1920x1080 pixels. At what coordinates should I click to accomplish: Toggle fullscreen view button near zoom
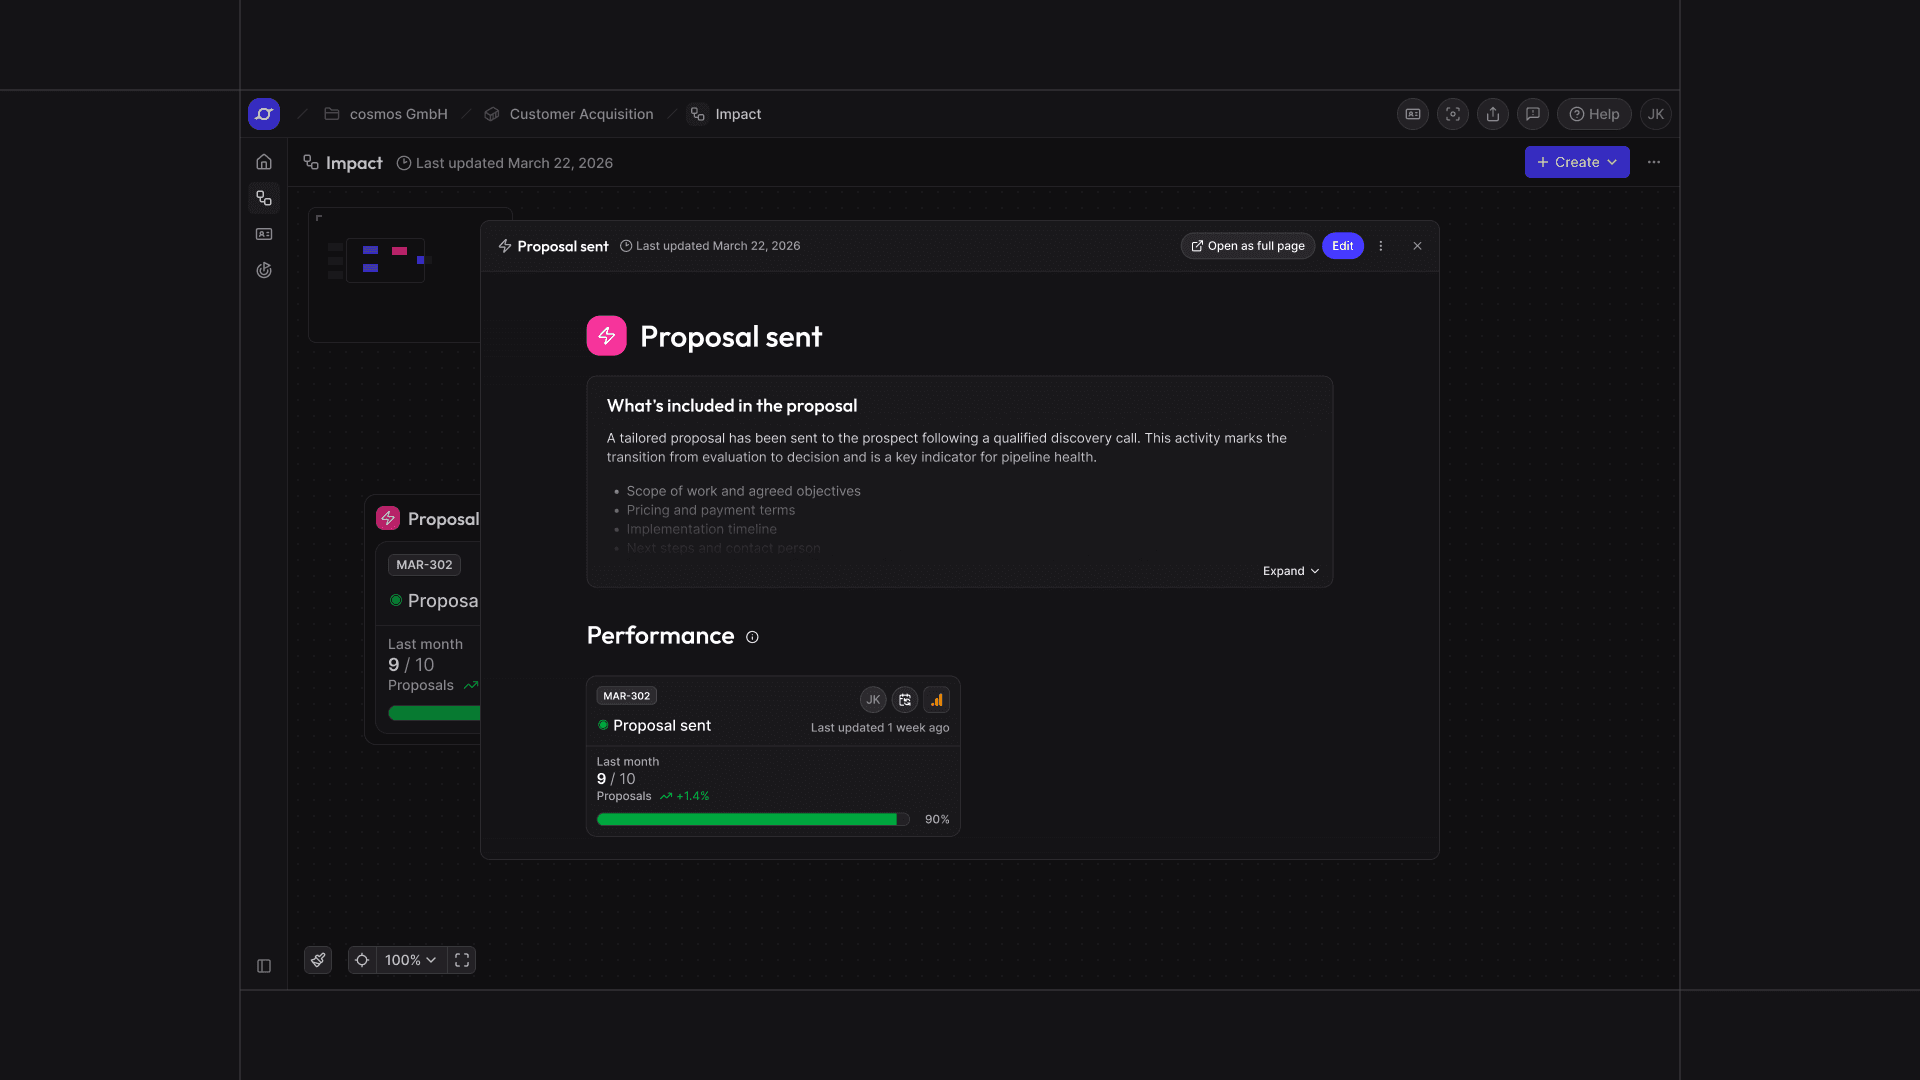[x=462, y=960]
